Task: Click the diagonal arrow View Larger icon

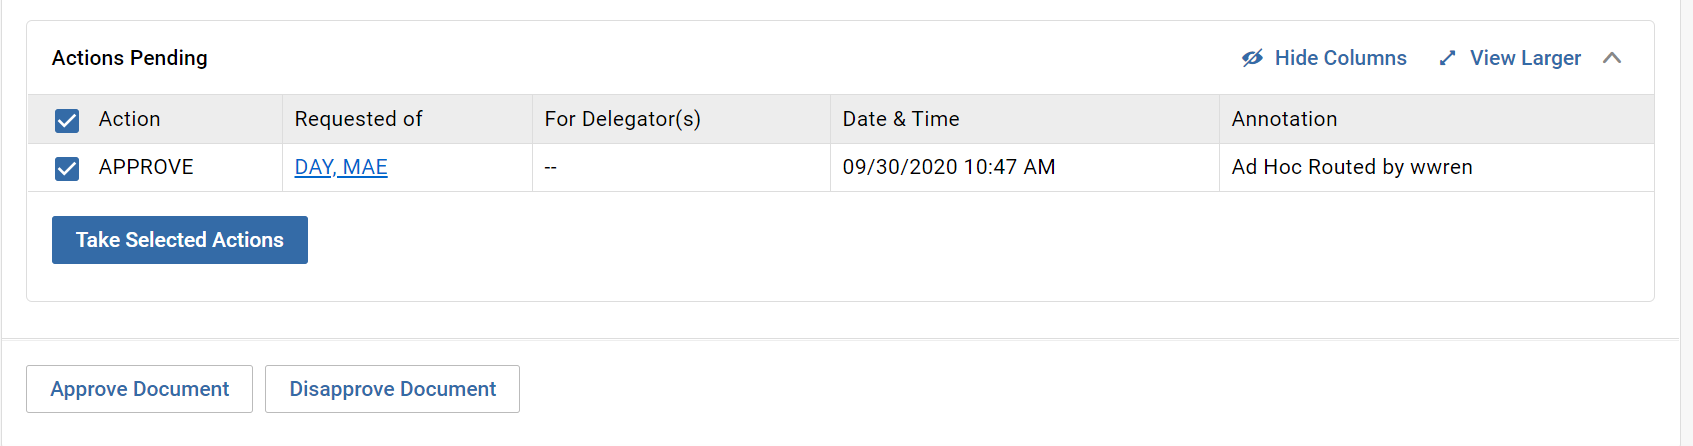Action: pos(1447,58)
